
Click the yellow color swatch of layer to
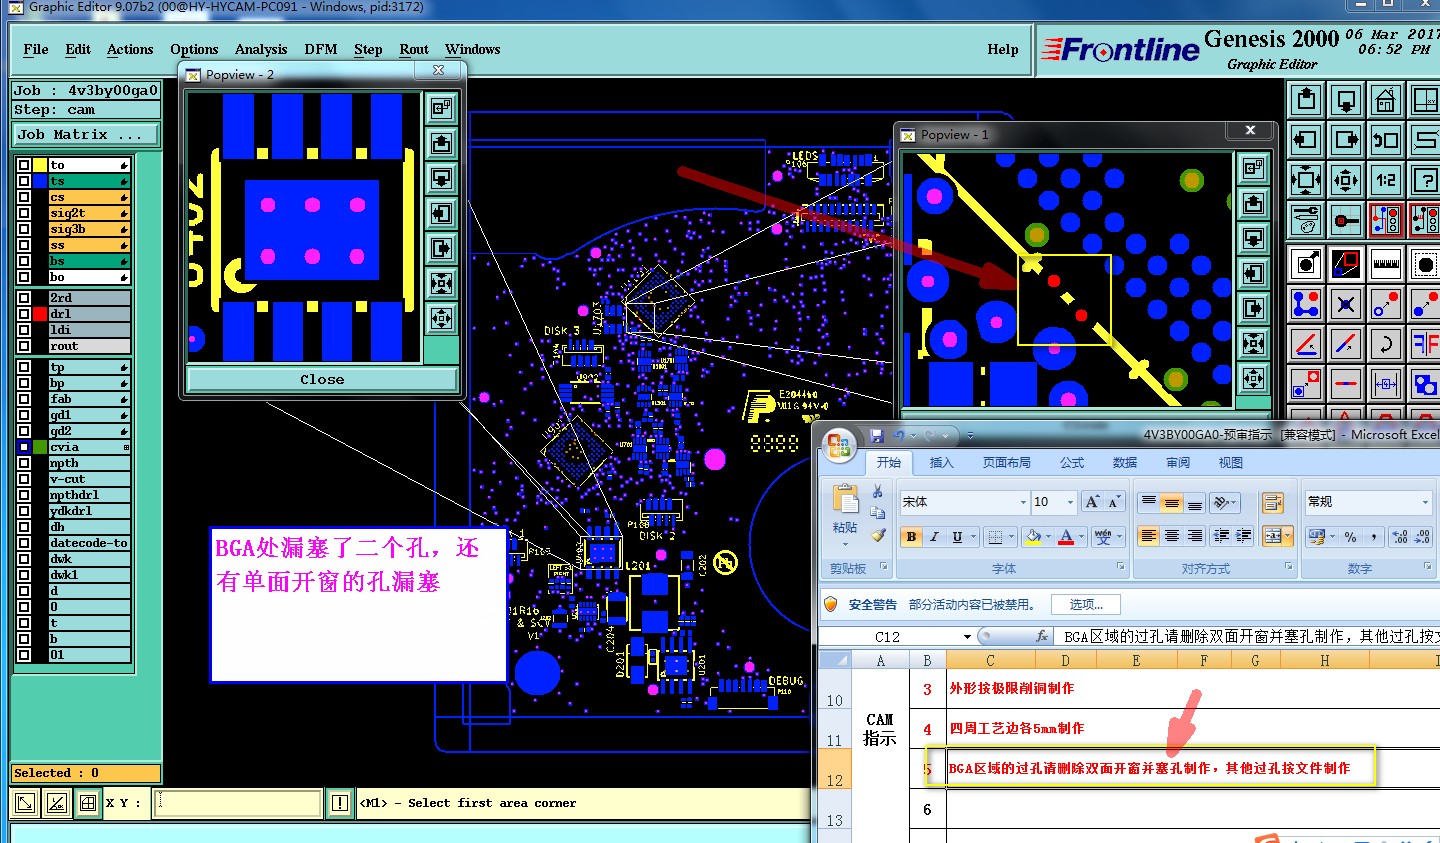[40, 165]
